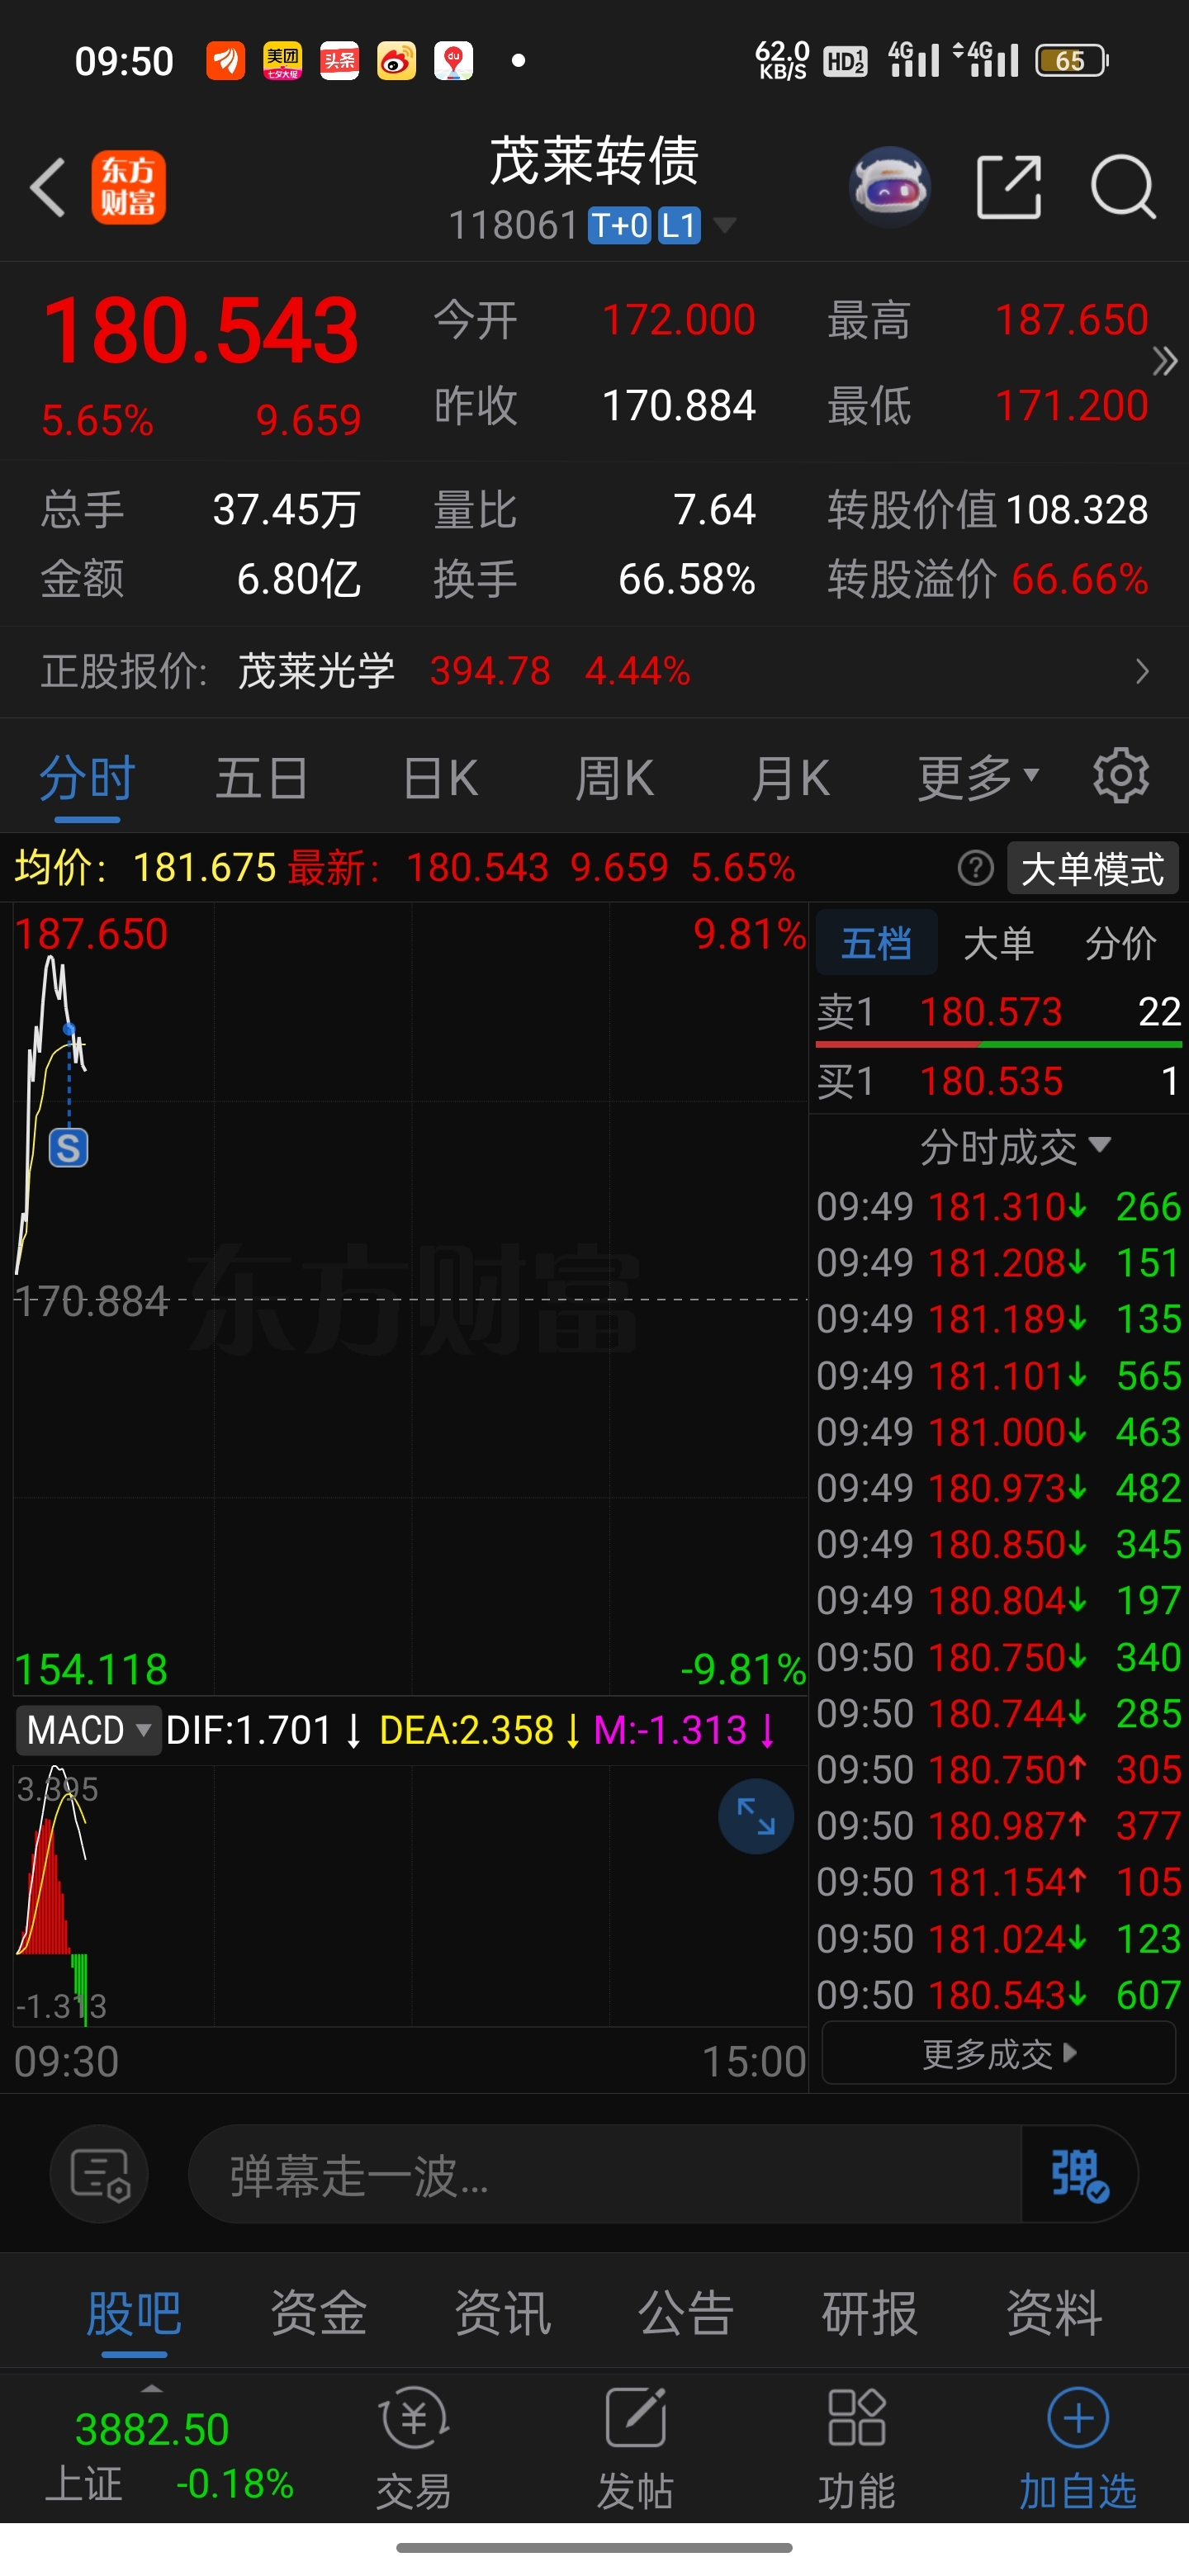Switch to the 分时 chart tab
This screenshot has height=2576, width=1189.
point(87,778)
